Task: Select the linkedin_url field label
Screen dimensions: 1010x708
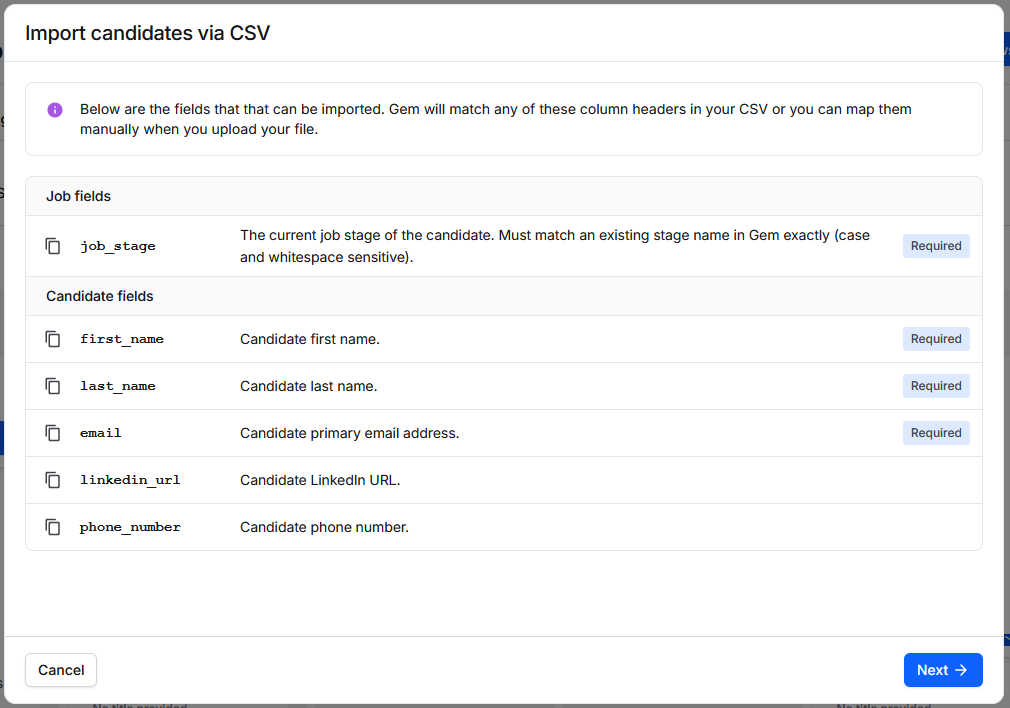Action: coord(130,480)
